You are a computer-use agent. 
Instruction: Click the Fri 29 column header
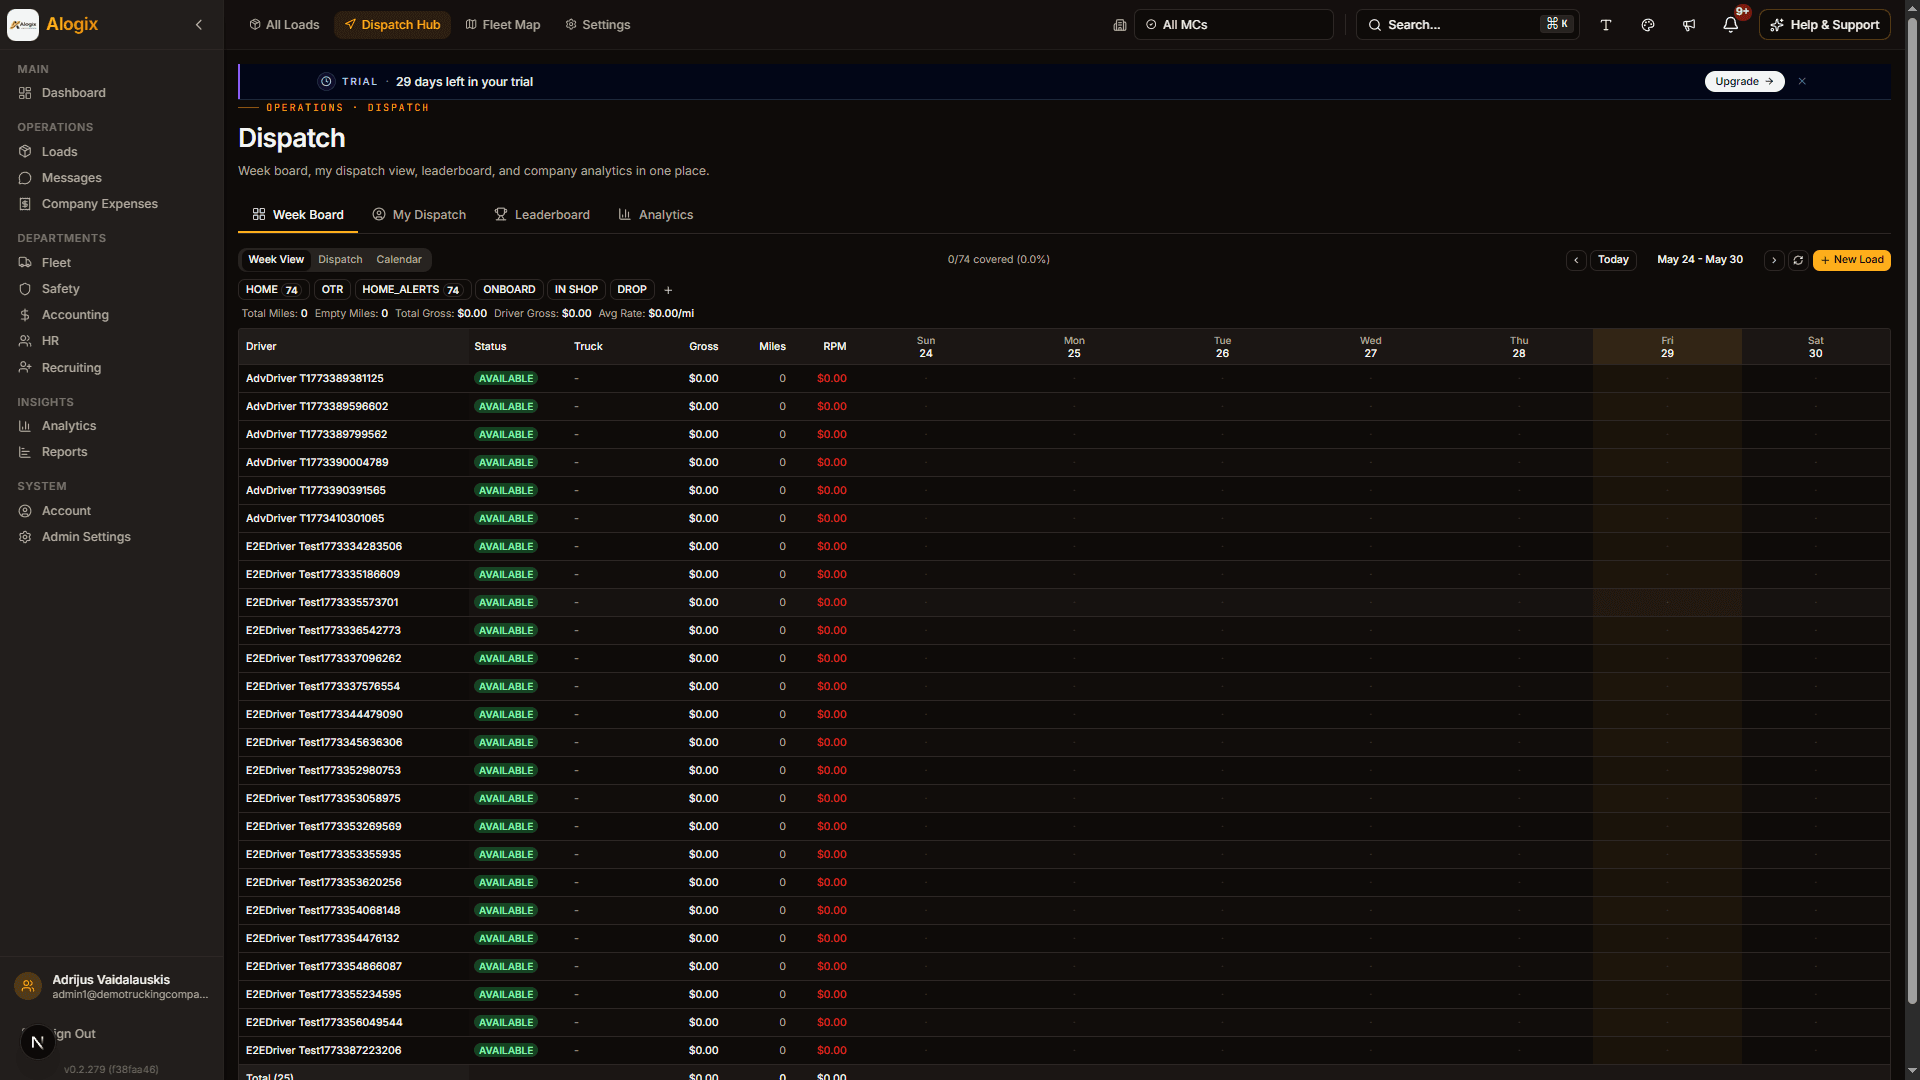click(x=1667, y=347)
